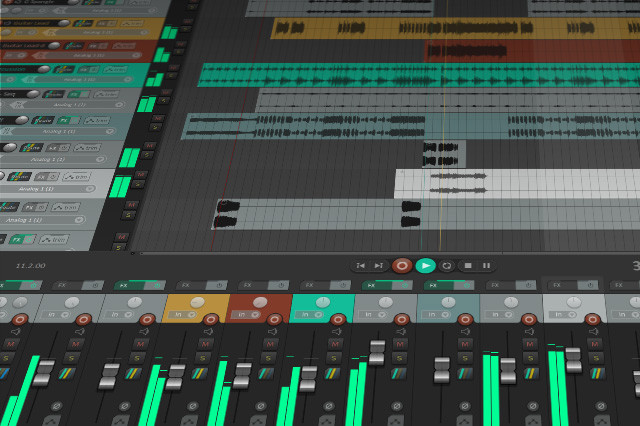Arm recording on the yellow mixer channel

click(210, 318)
